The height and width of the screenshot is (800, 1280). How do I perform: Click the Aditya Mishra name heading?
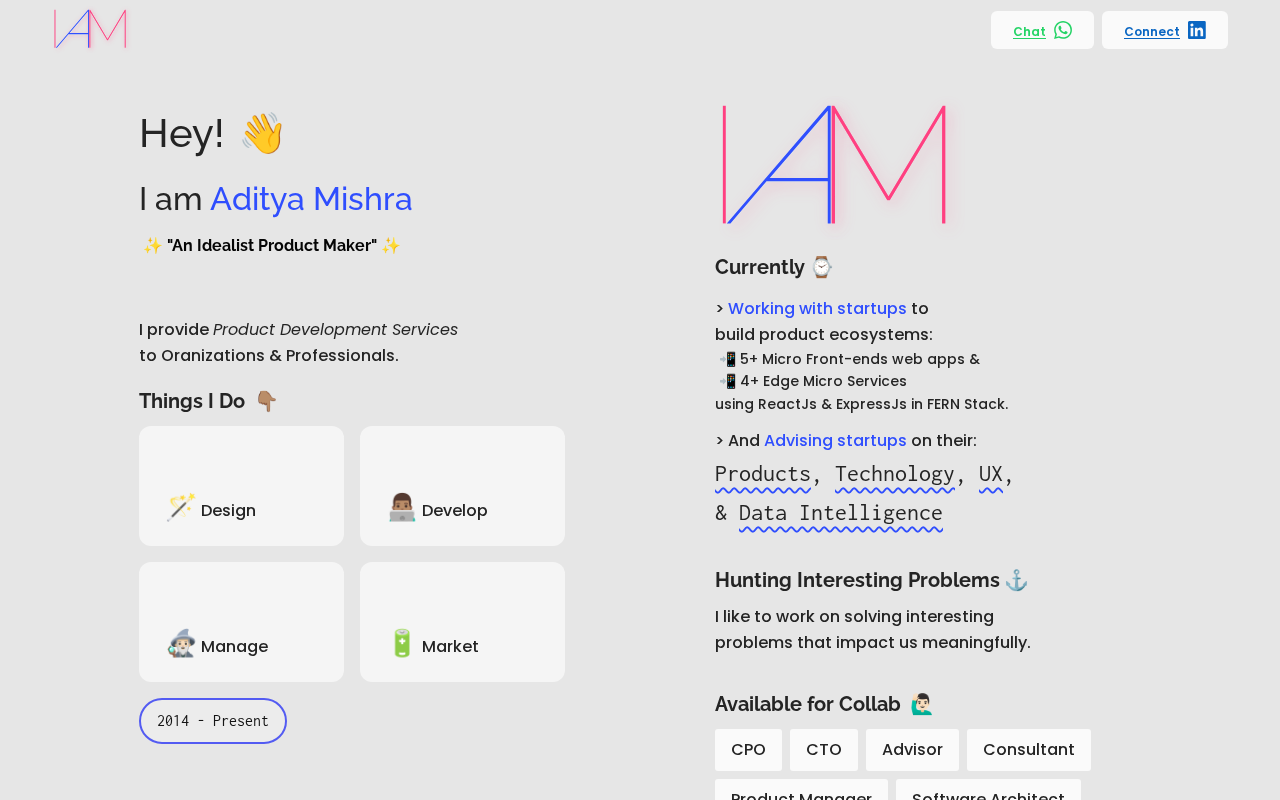(x=311, y=199)
